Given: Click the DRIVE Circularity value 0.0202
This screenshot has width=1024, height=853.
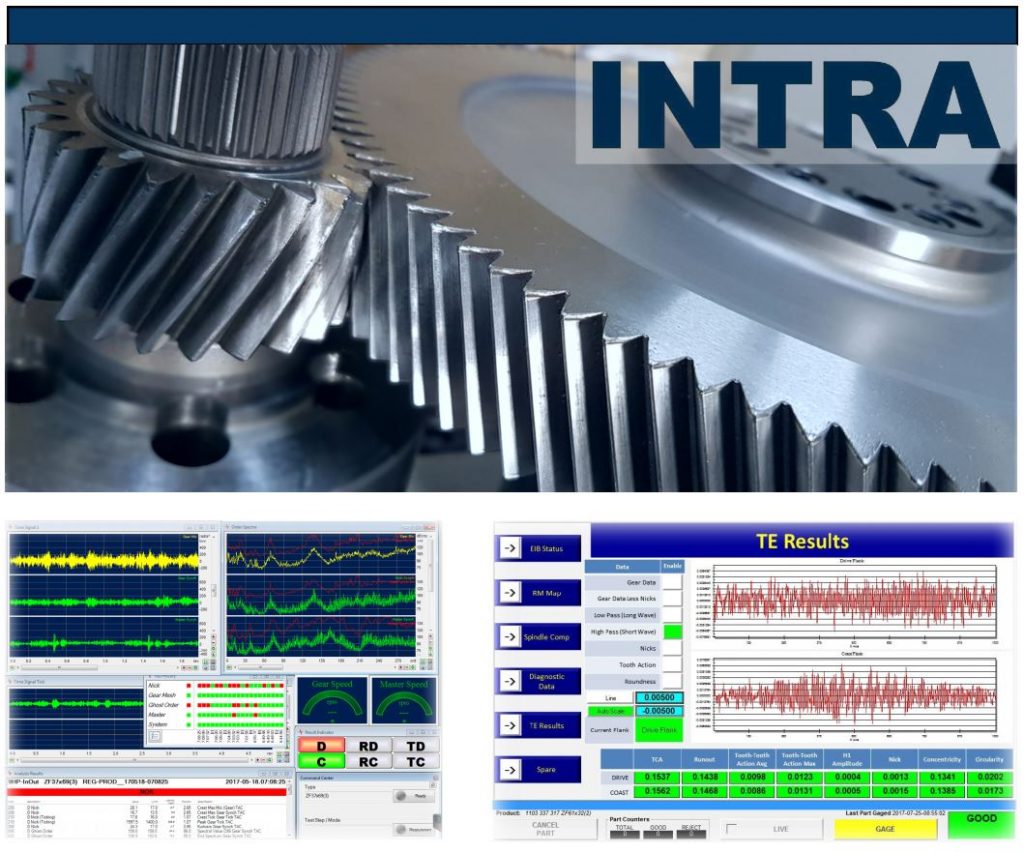Looking at the screenshot, I should click(990, 777).
